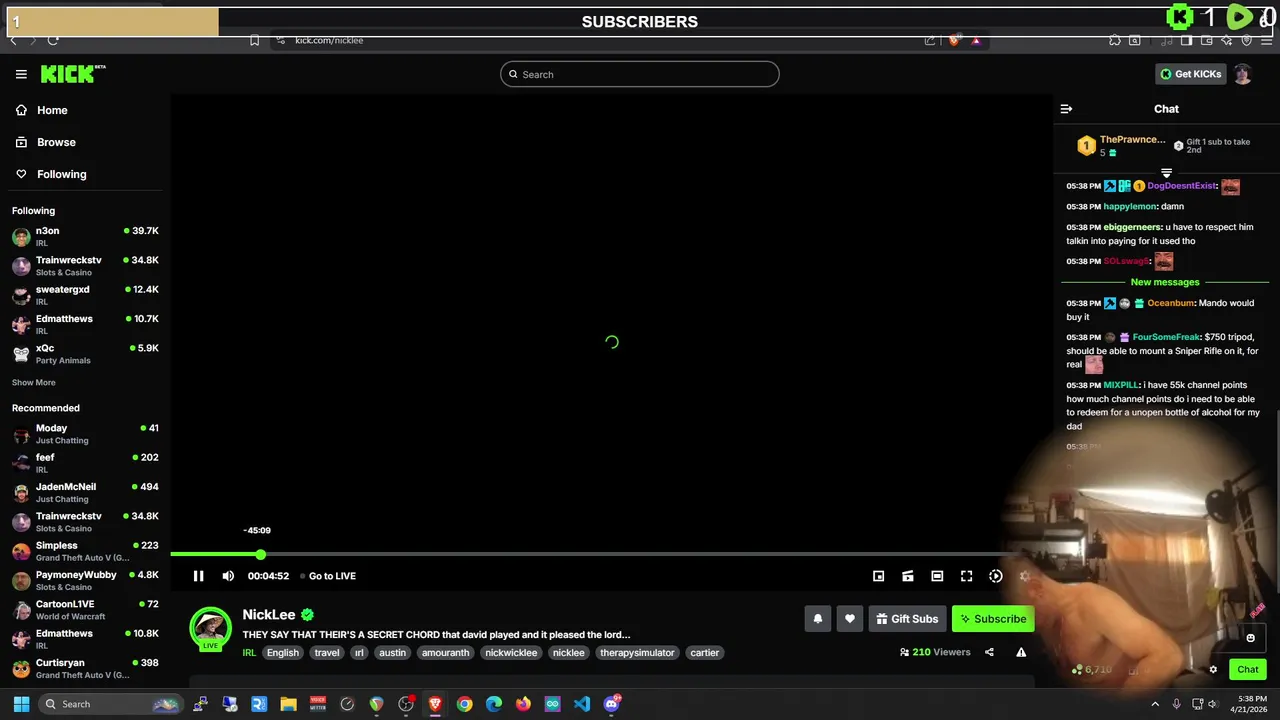The width and height of the screenshot is (1280, 720).
Task: Send message with the Chat button
Action: tap(1248, 670)
